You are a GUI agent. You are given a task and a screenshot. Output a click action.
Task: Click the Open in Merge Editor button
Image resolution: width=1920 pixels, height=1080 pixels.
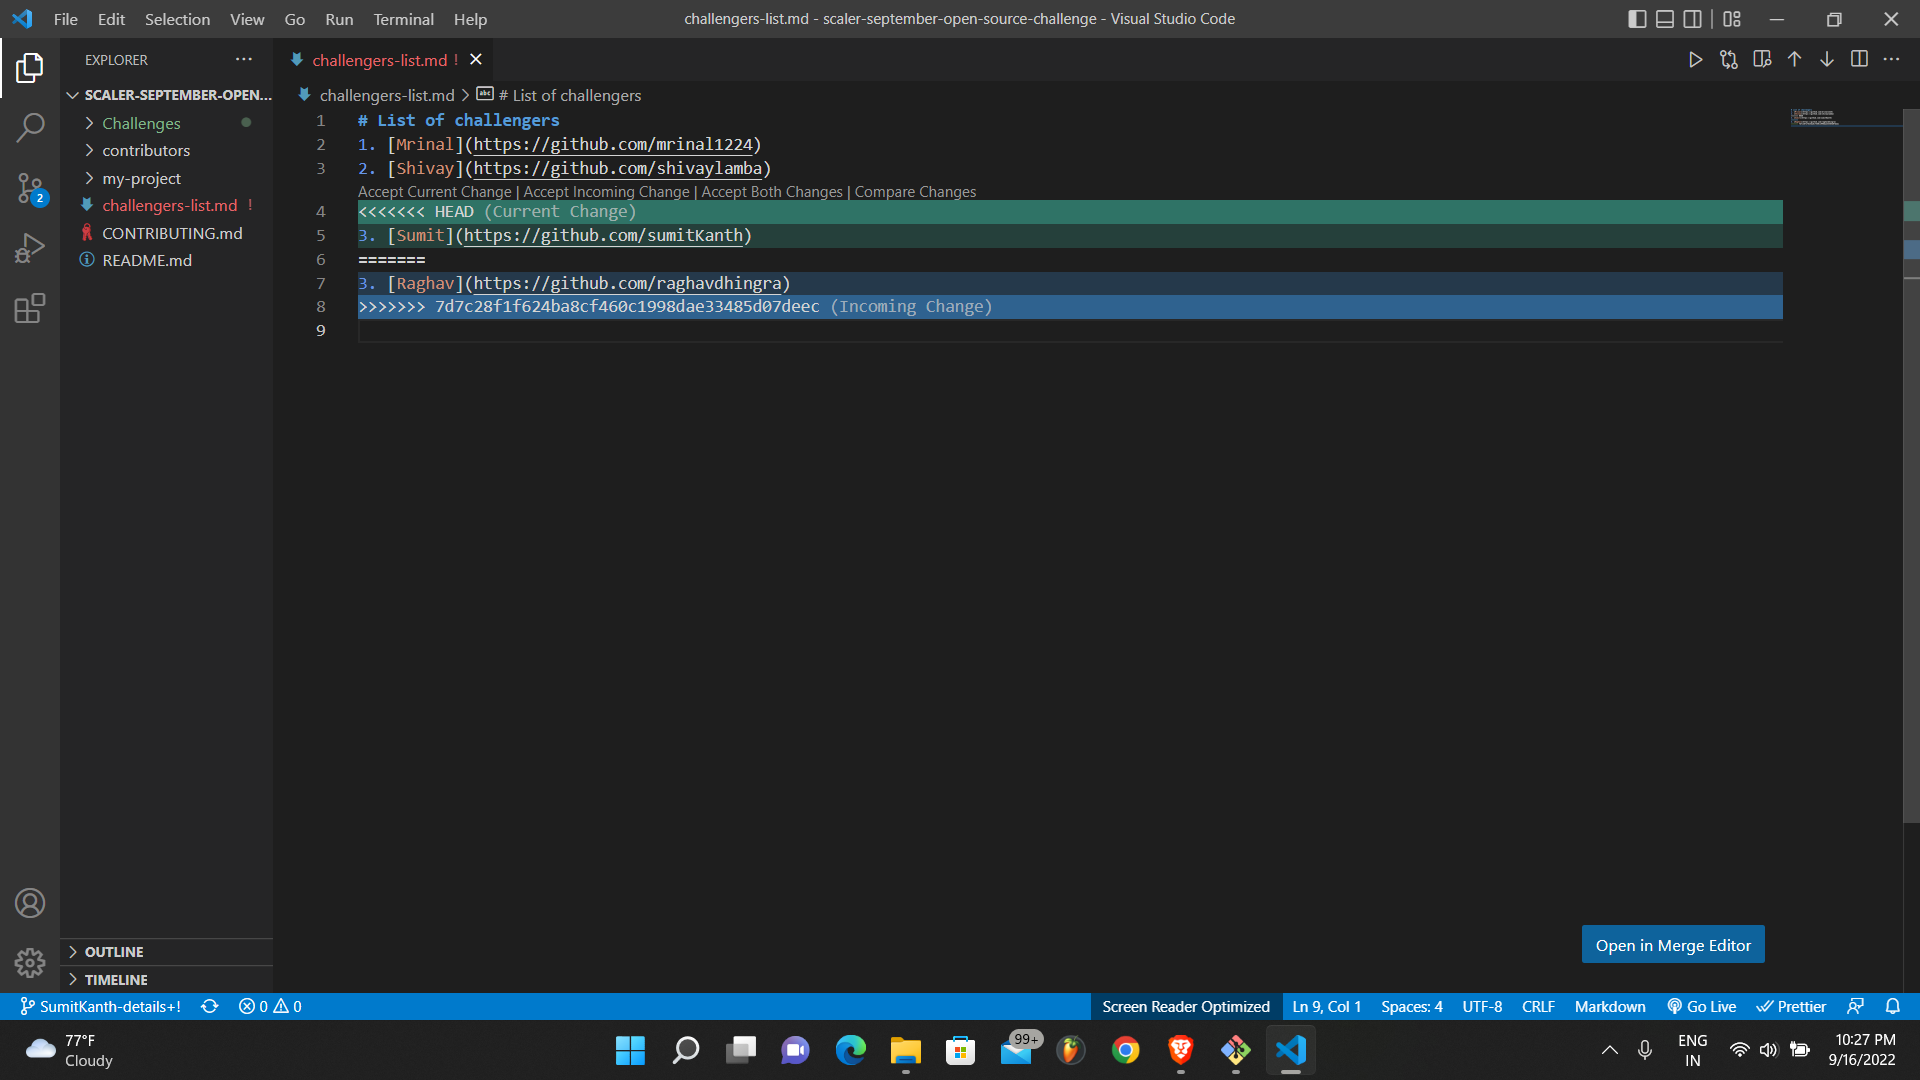[x=1673, y=944]
